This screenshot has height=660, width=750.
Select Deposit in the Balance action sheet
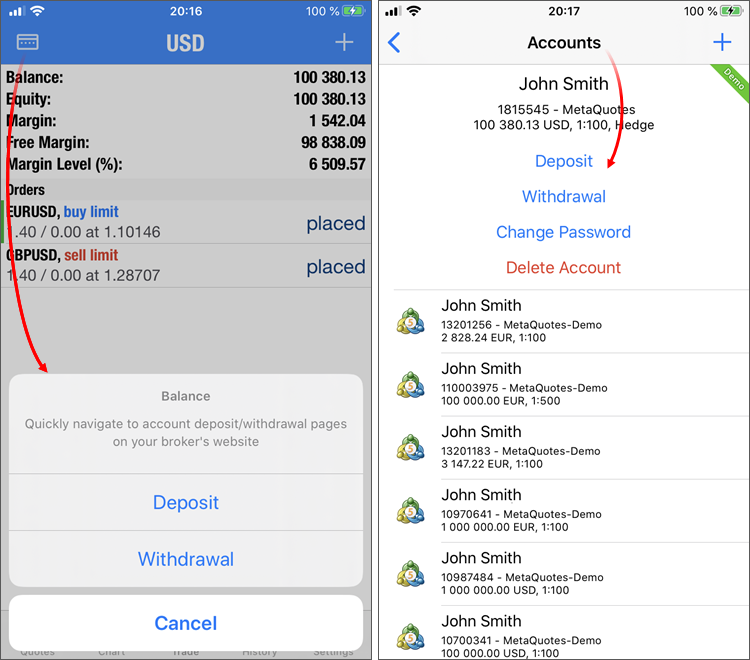pyautogui.click(x=186, y=502)
